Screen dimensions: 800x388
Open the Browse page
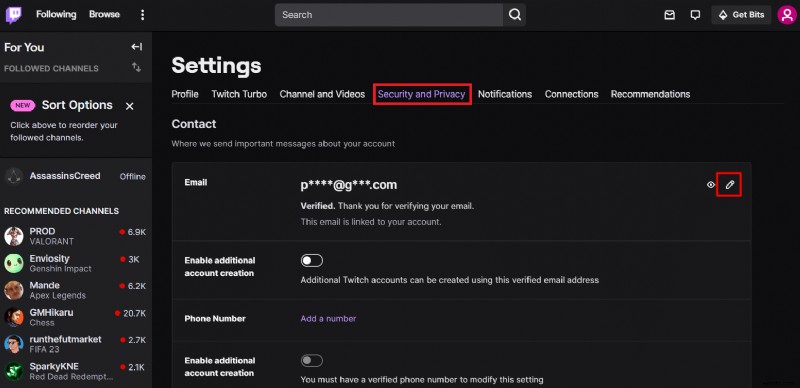click(104, 15)
